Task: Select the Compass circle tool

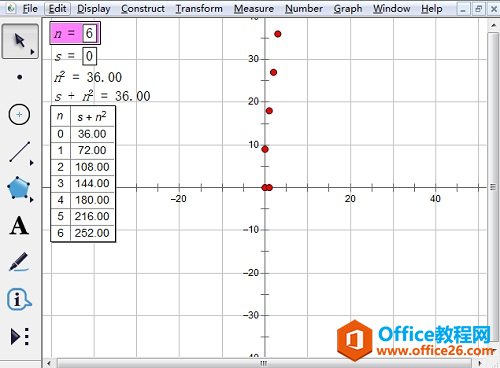Action: (19, 115)
